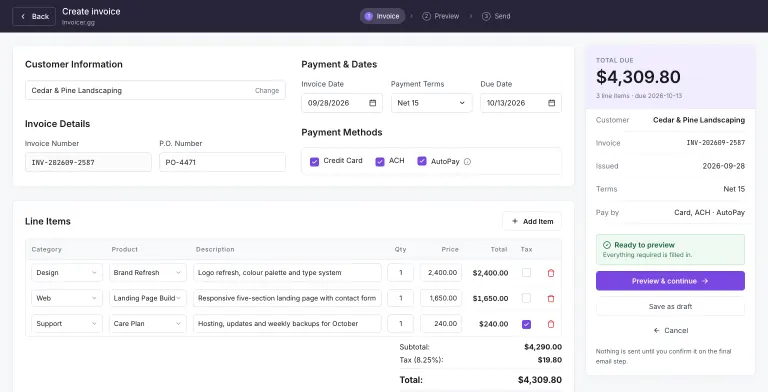Edit the 240.00 price field
This screenshot has width=768, height=392.
tap(441, 323)
